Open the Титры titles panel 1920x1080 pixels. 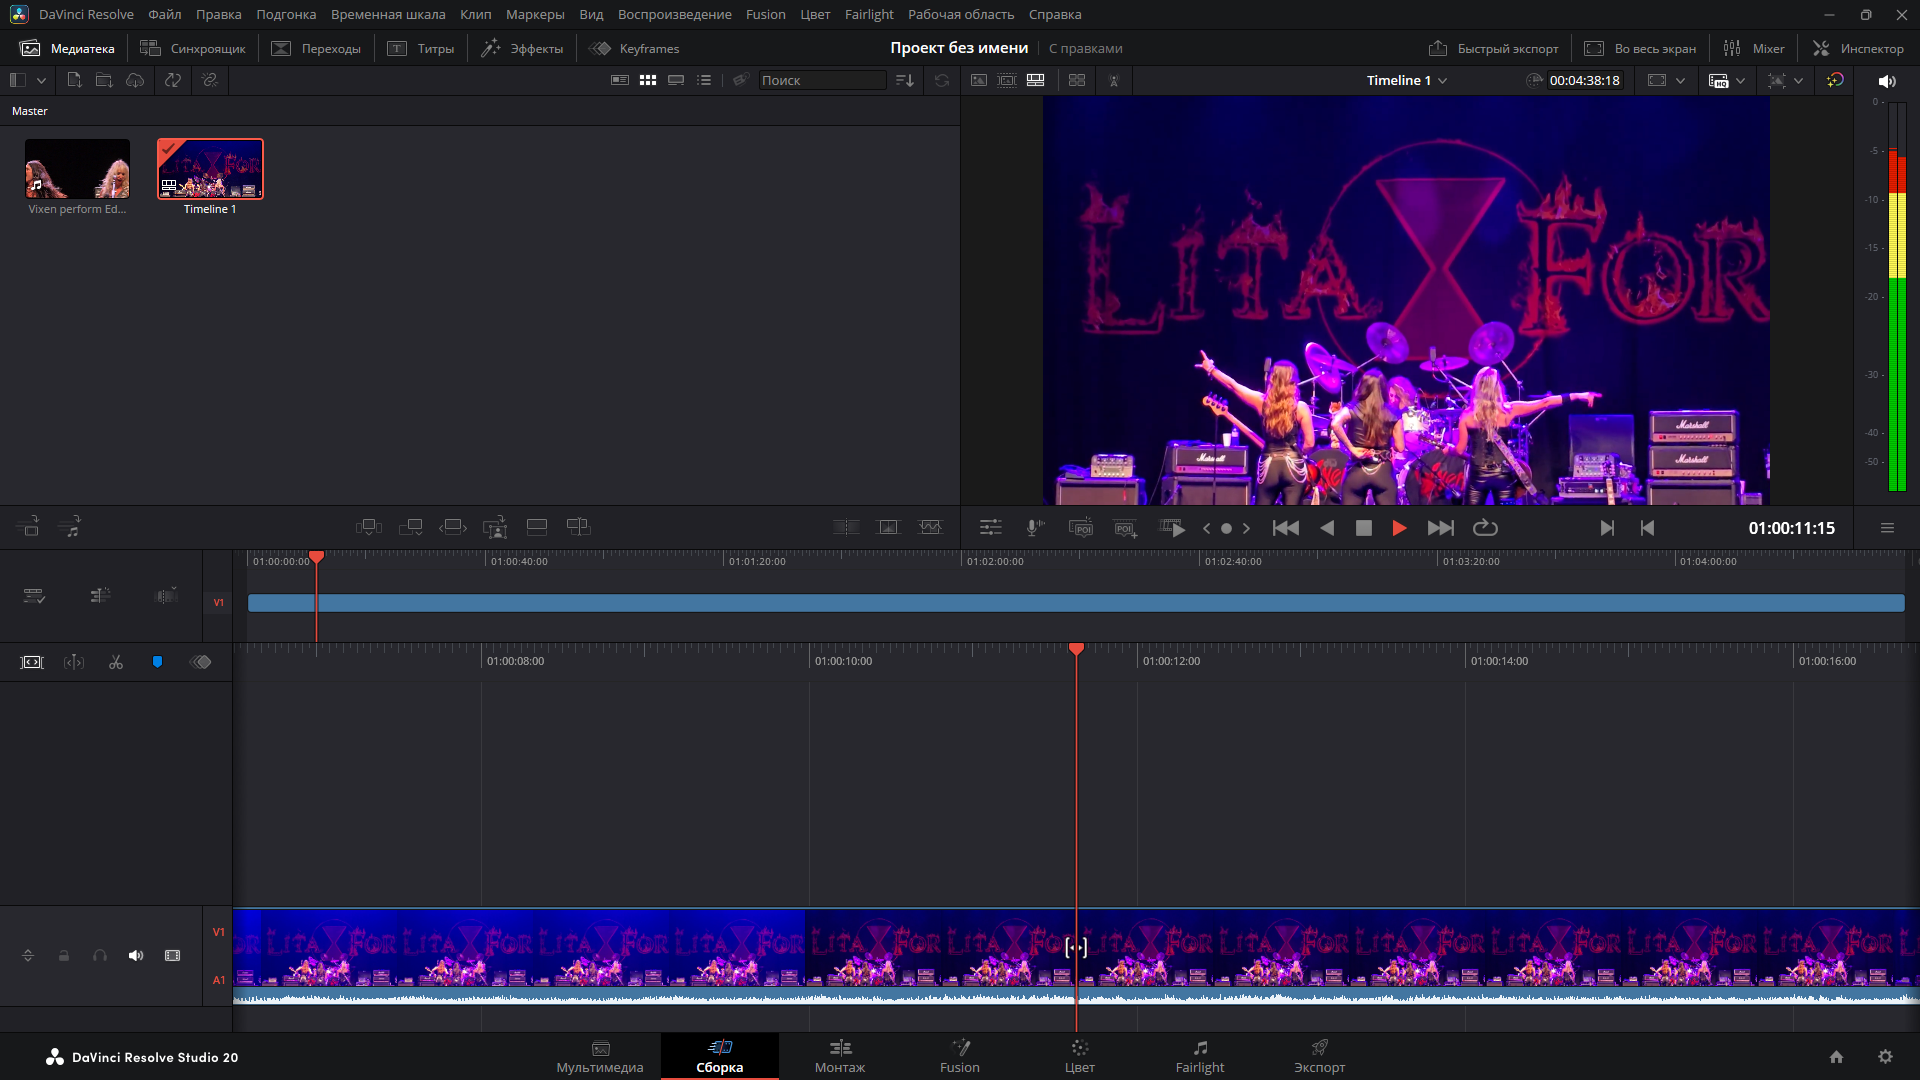click(x=421, y=48)
